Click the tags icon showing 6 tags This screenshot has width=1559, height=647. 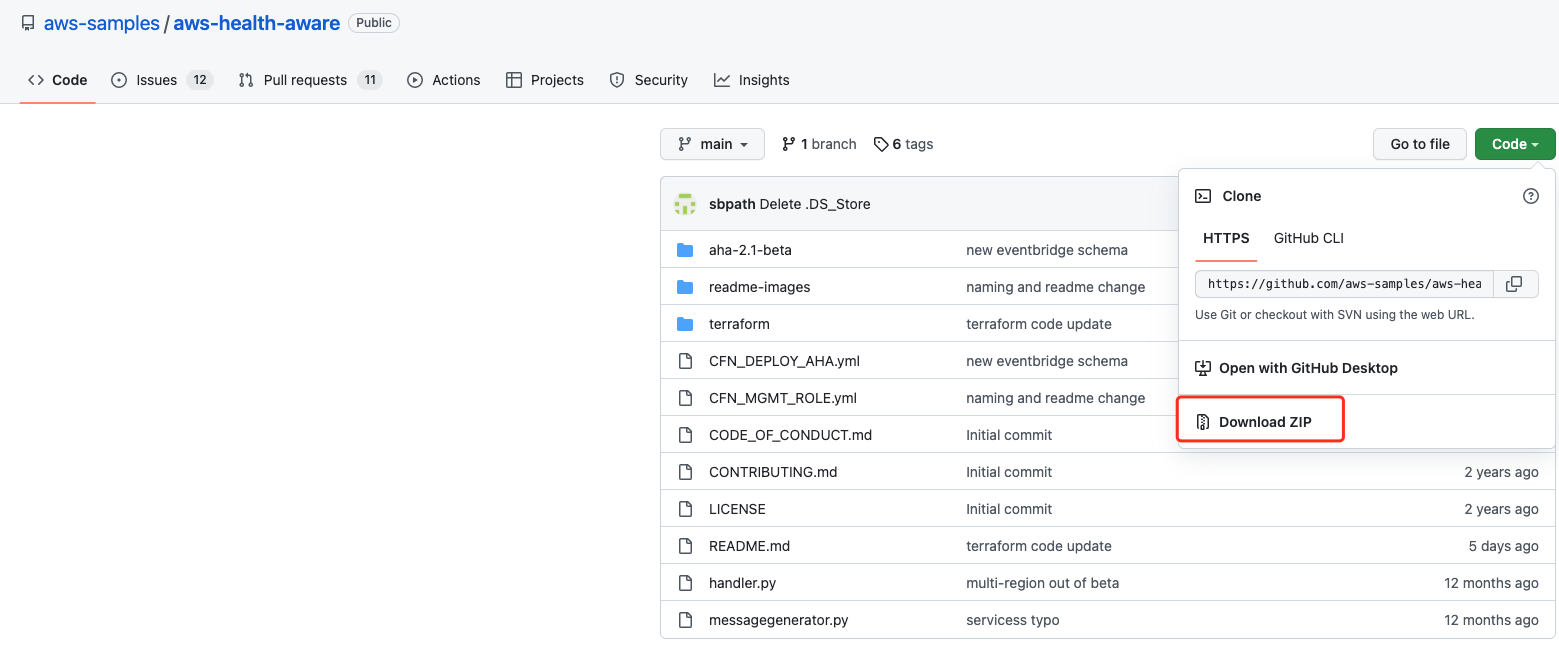coord(880,143)
